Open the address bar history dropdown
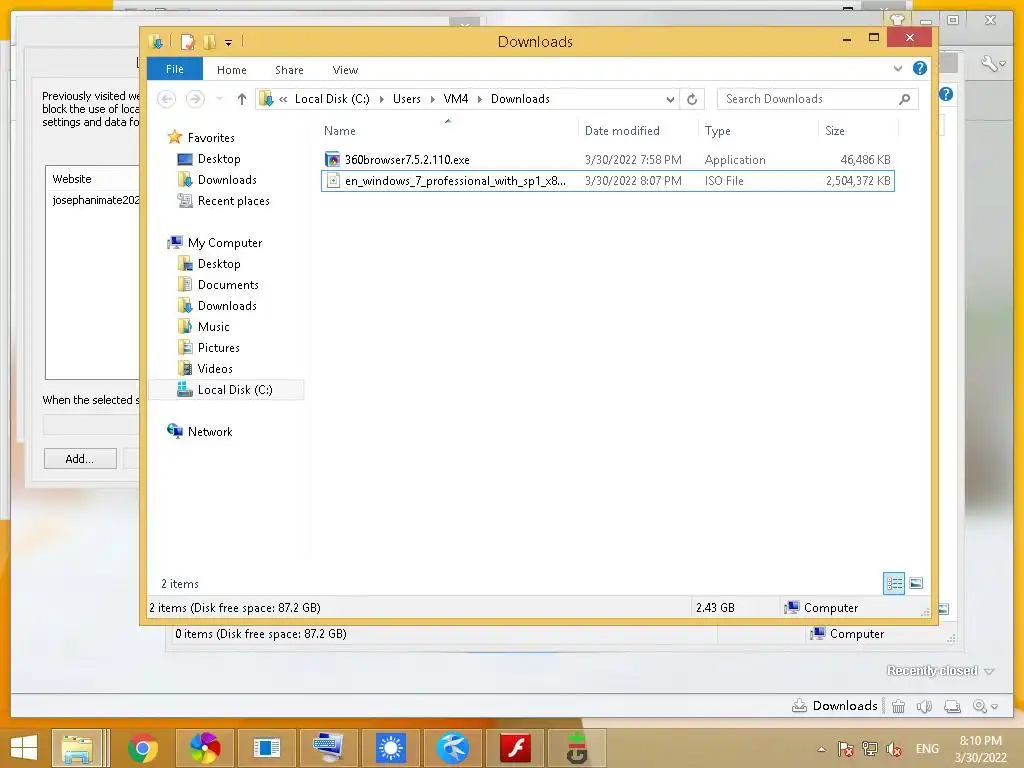This screenshot has width=1024, height=768. pos(670,99)
